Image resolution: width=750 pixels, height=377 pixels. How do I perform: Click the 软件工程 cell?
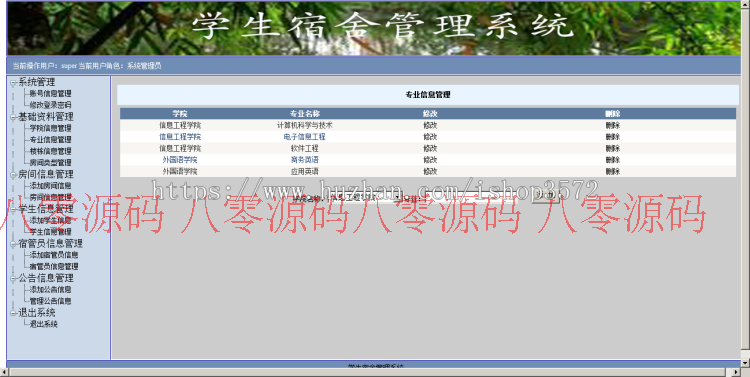(x=305, y=148)
